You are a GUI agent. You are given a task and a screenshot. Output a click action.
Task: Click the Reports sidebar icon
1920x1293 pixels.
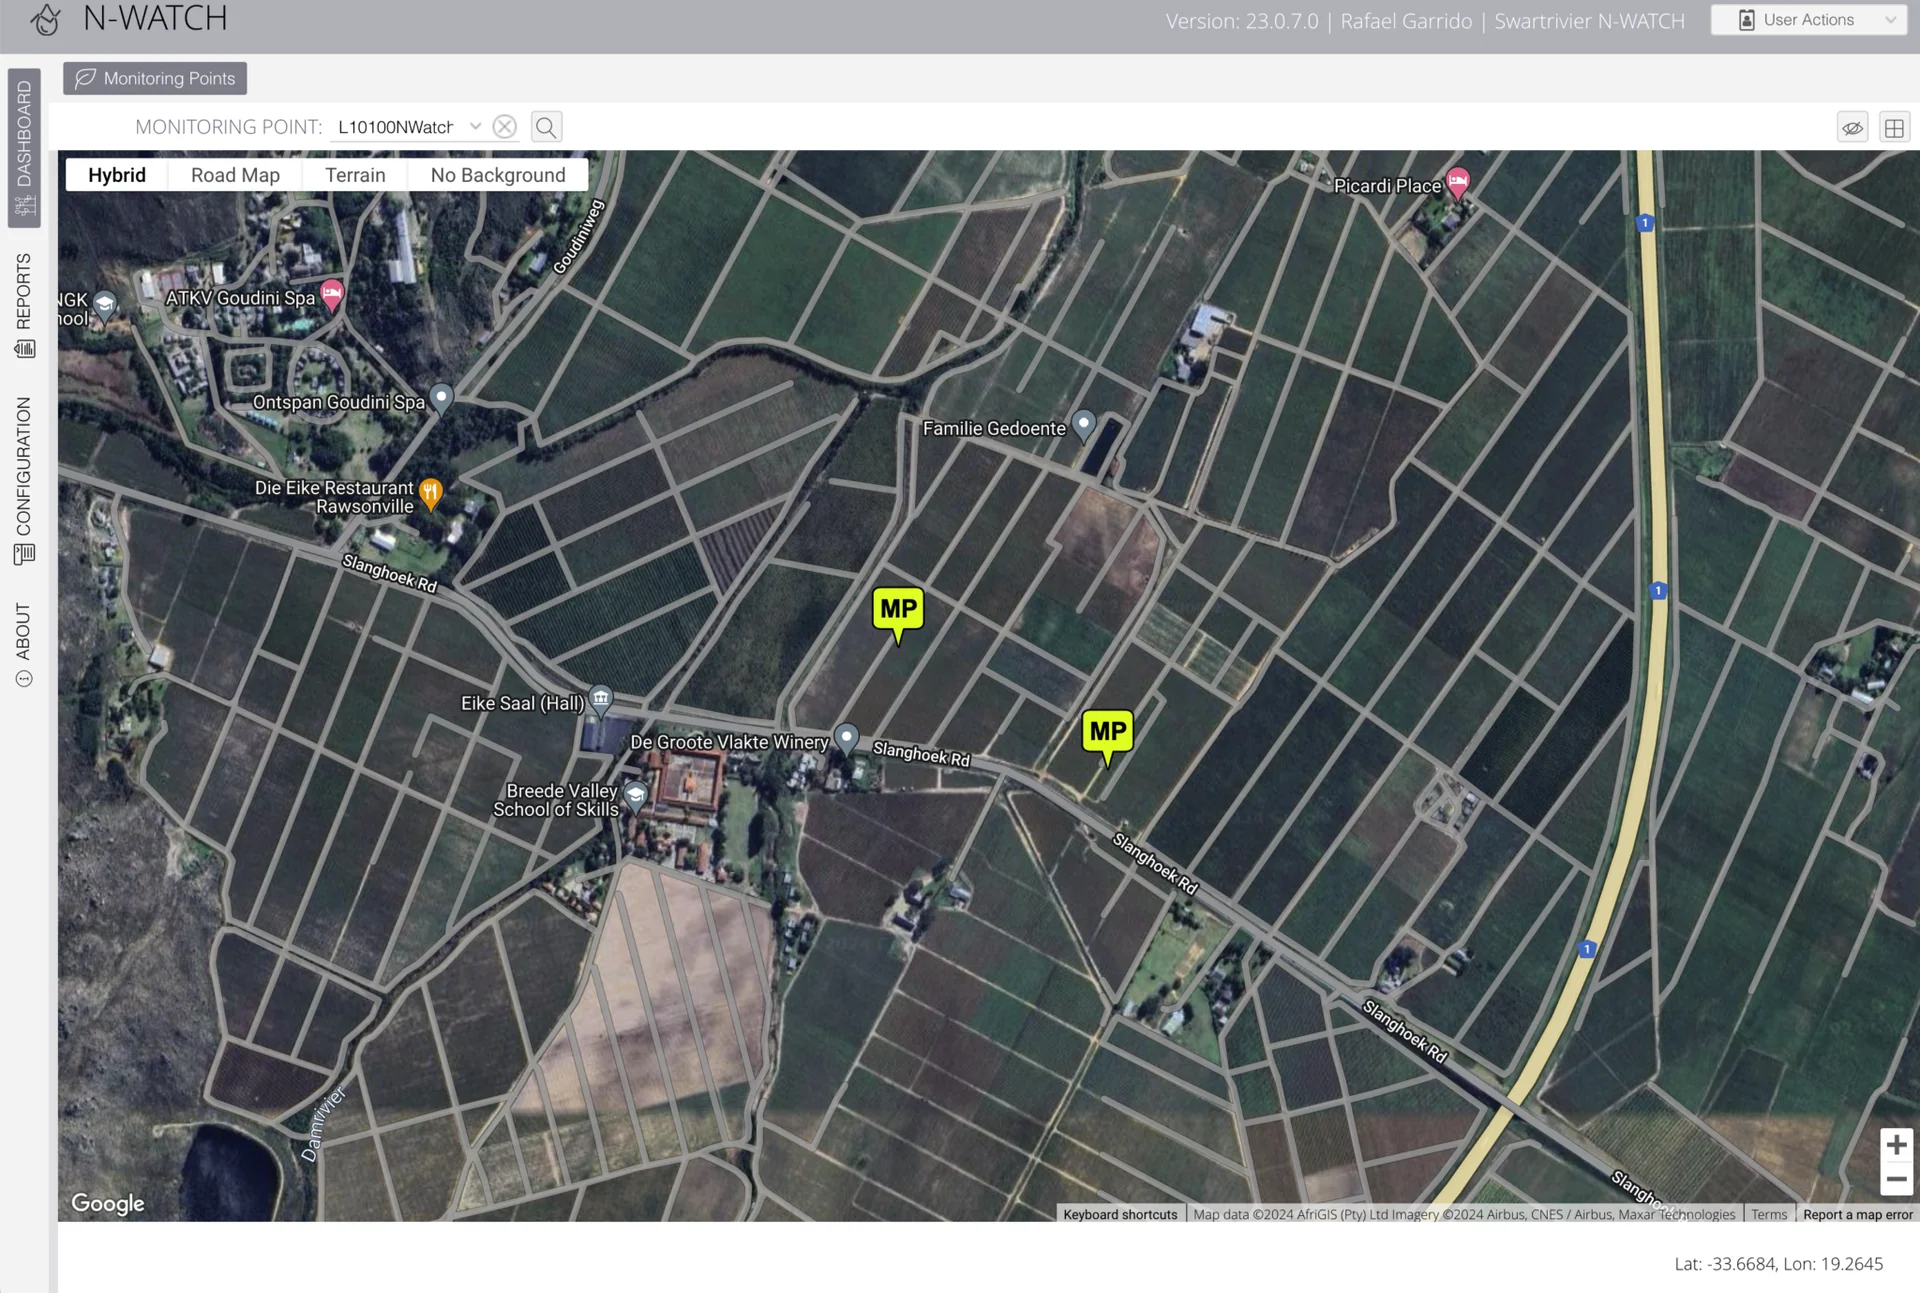[25, 348]
